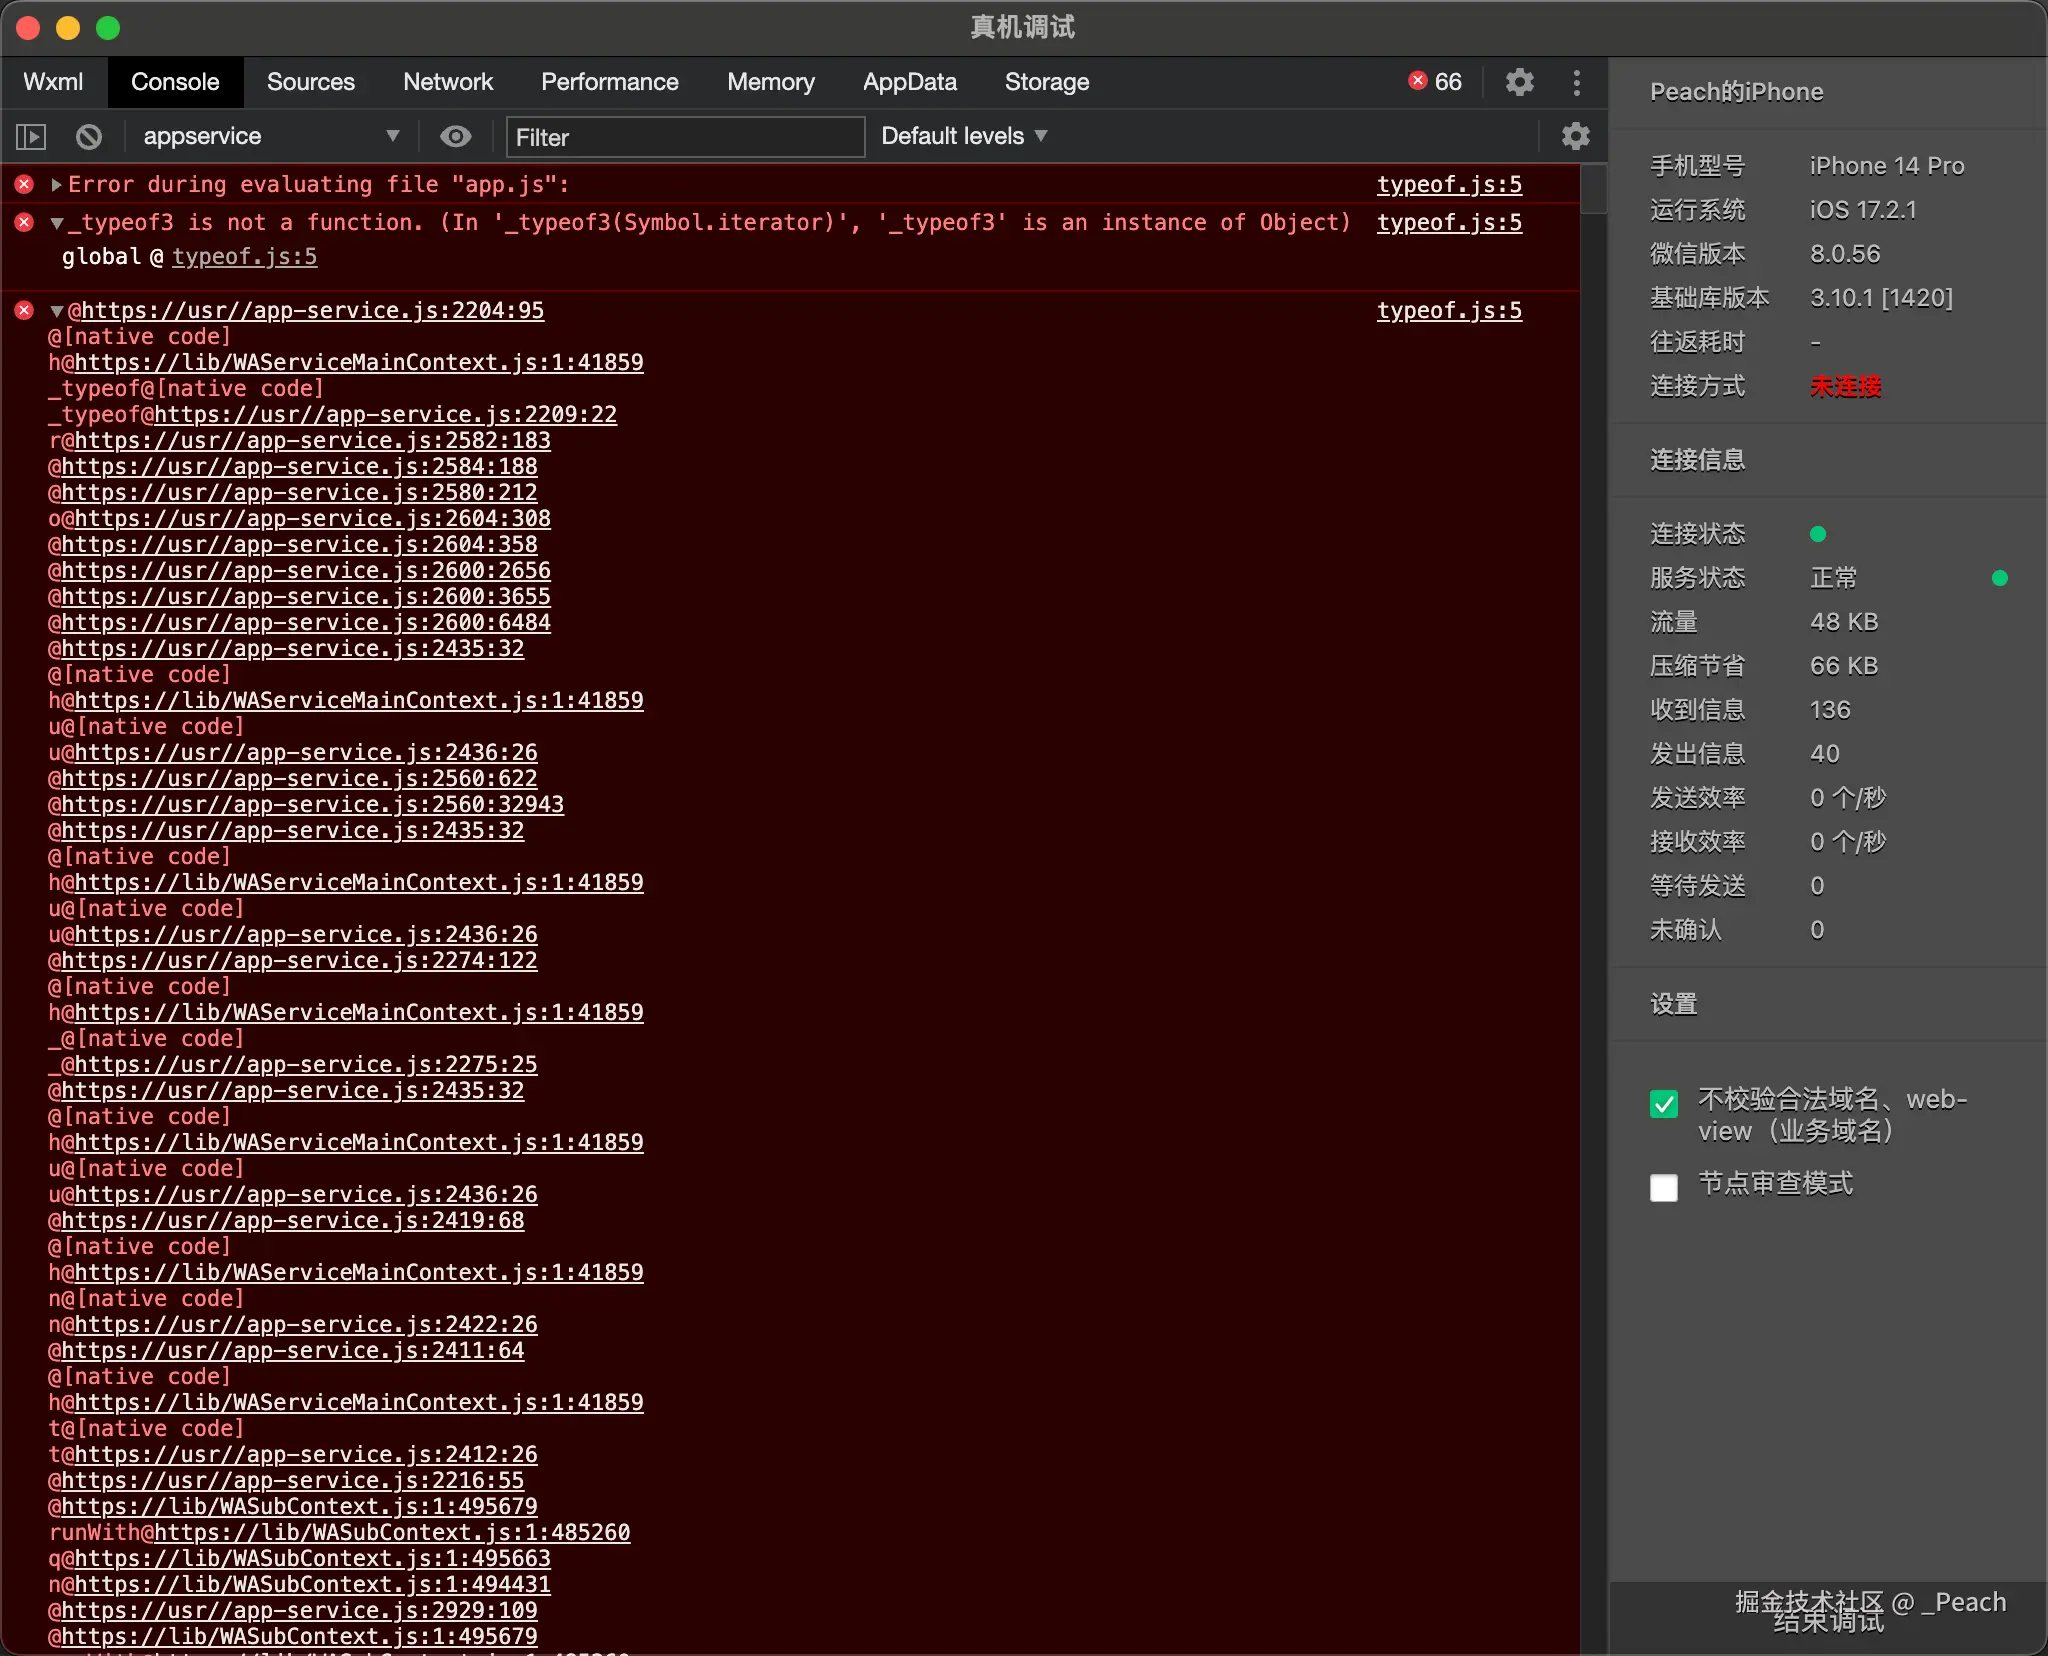Image resolution: width=2048 pixels, height=1656 pixels.
Task: Collapse the '_typeof3 is not a function' error
Action: click(x=56, y=223)
